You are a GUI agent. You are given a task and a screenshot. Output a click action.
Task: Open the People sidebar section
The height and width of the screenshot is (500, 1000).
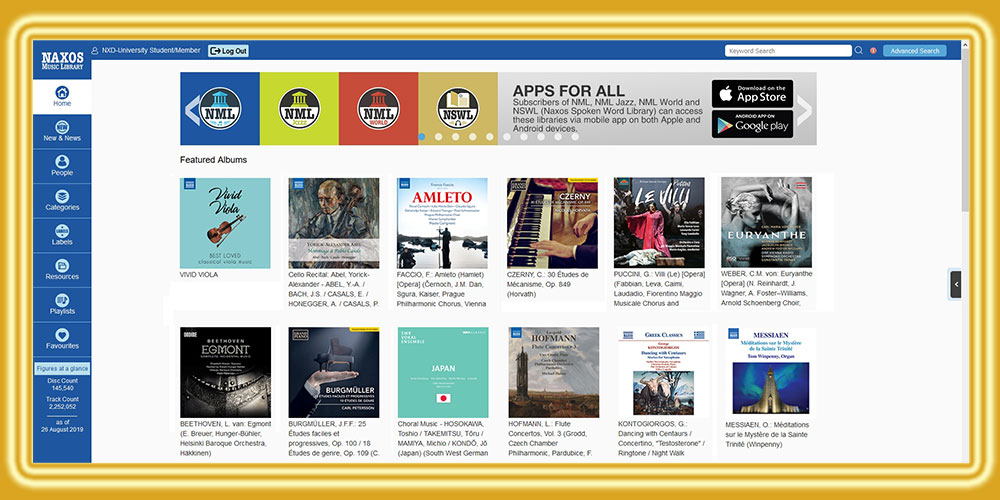tap(62, 165)
